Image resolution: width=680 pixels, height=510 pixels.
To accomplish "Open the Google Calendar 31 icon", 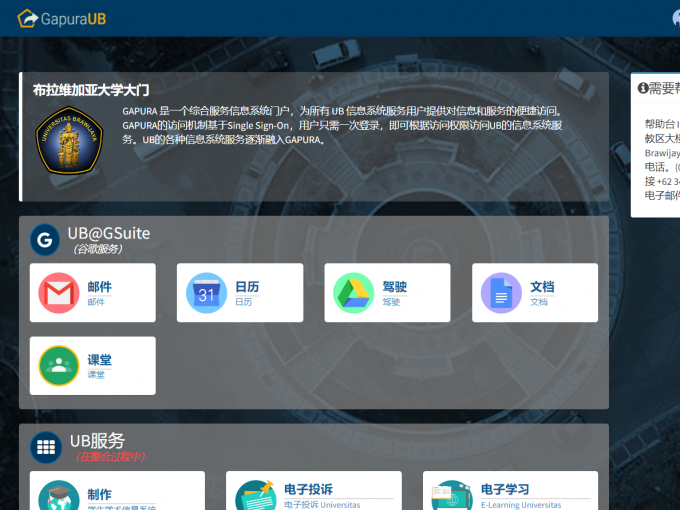I will [x=206, y=293].
